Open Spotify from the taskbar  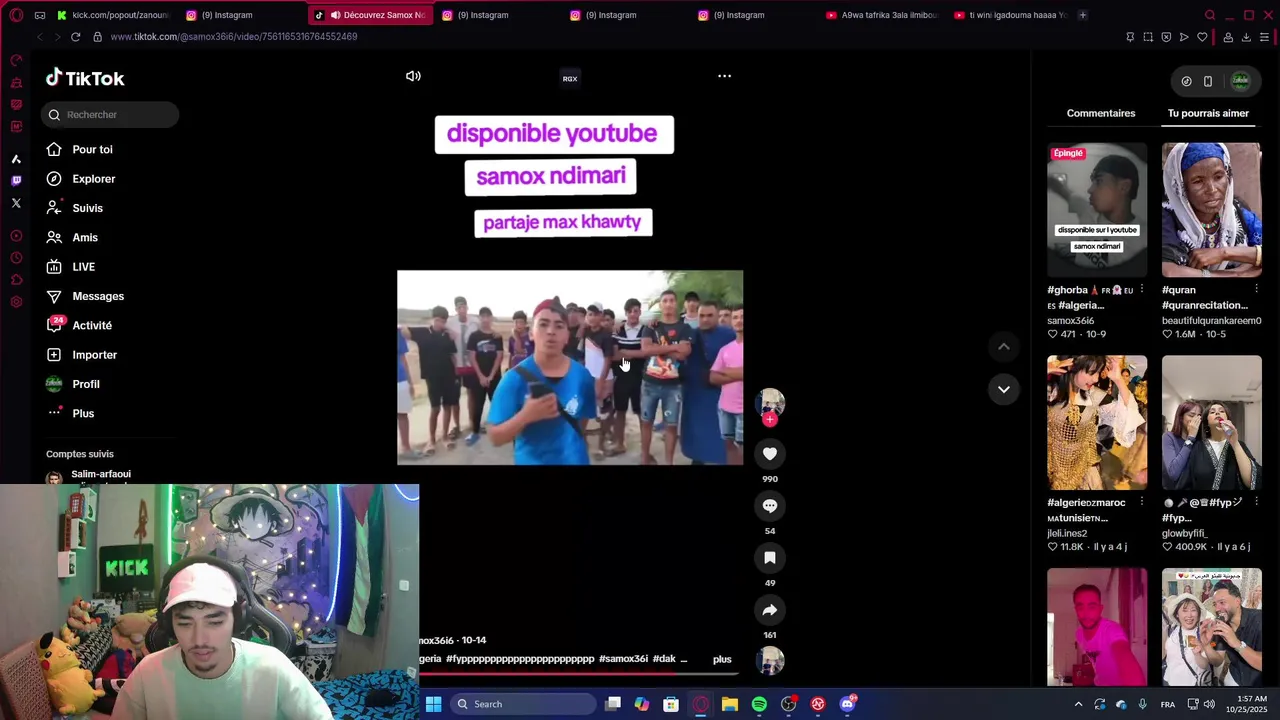tap(759, 704)
